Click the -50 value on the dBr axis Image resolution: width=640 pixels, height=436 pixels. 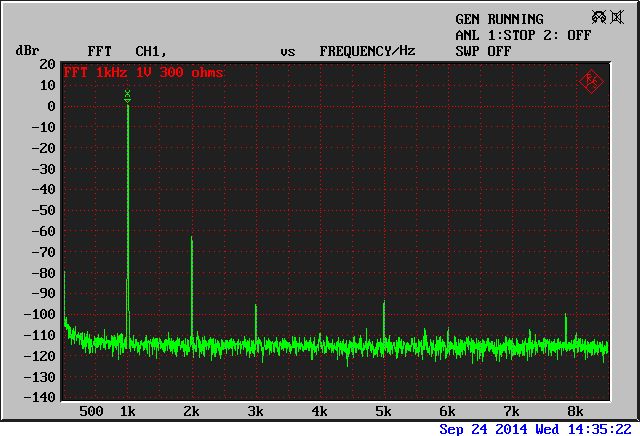[x=43, y=210]
